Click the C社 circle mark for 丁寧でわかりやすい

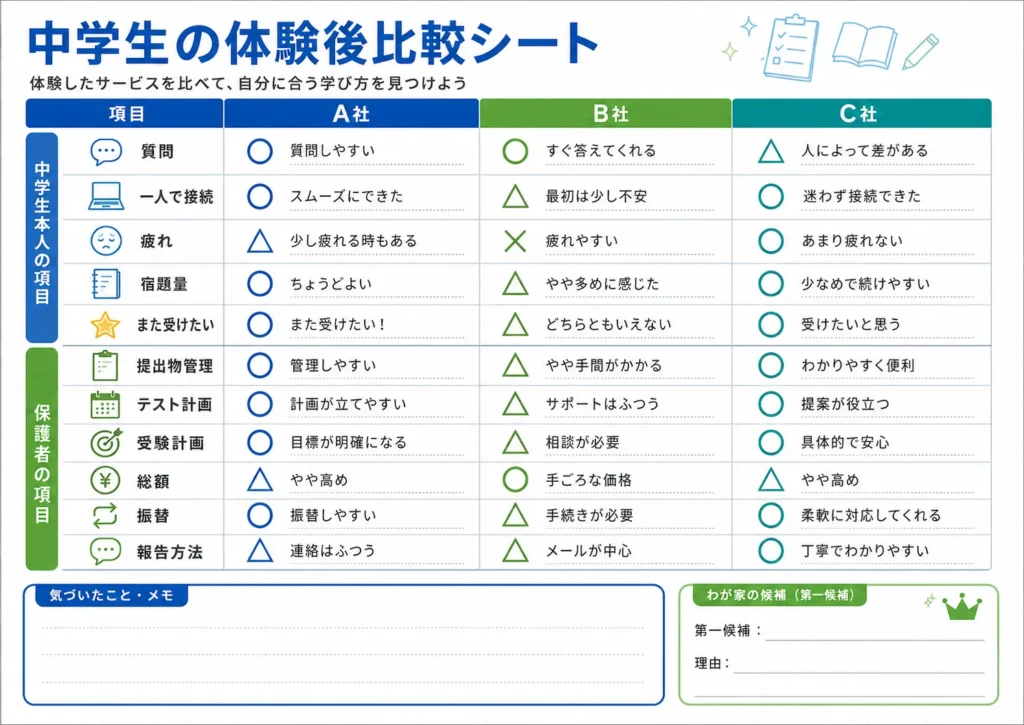(x=771, y=551)
